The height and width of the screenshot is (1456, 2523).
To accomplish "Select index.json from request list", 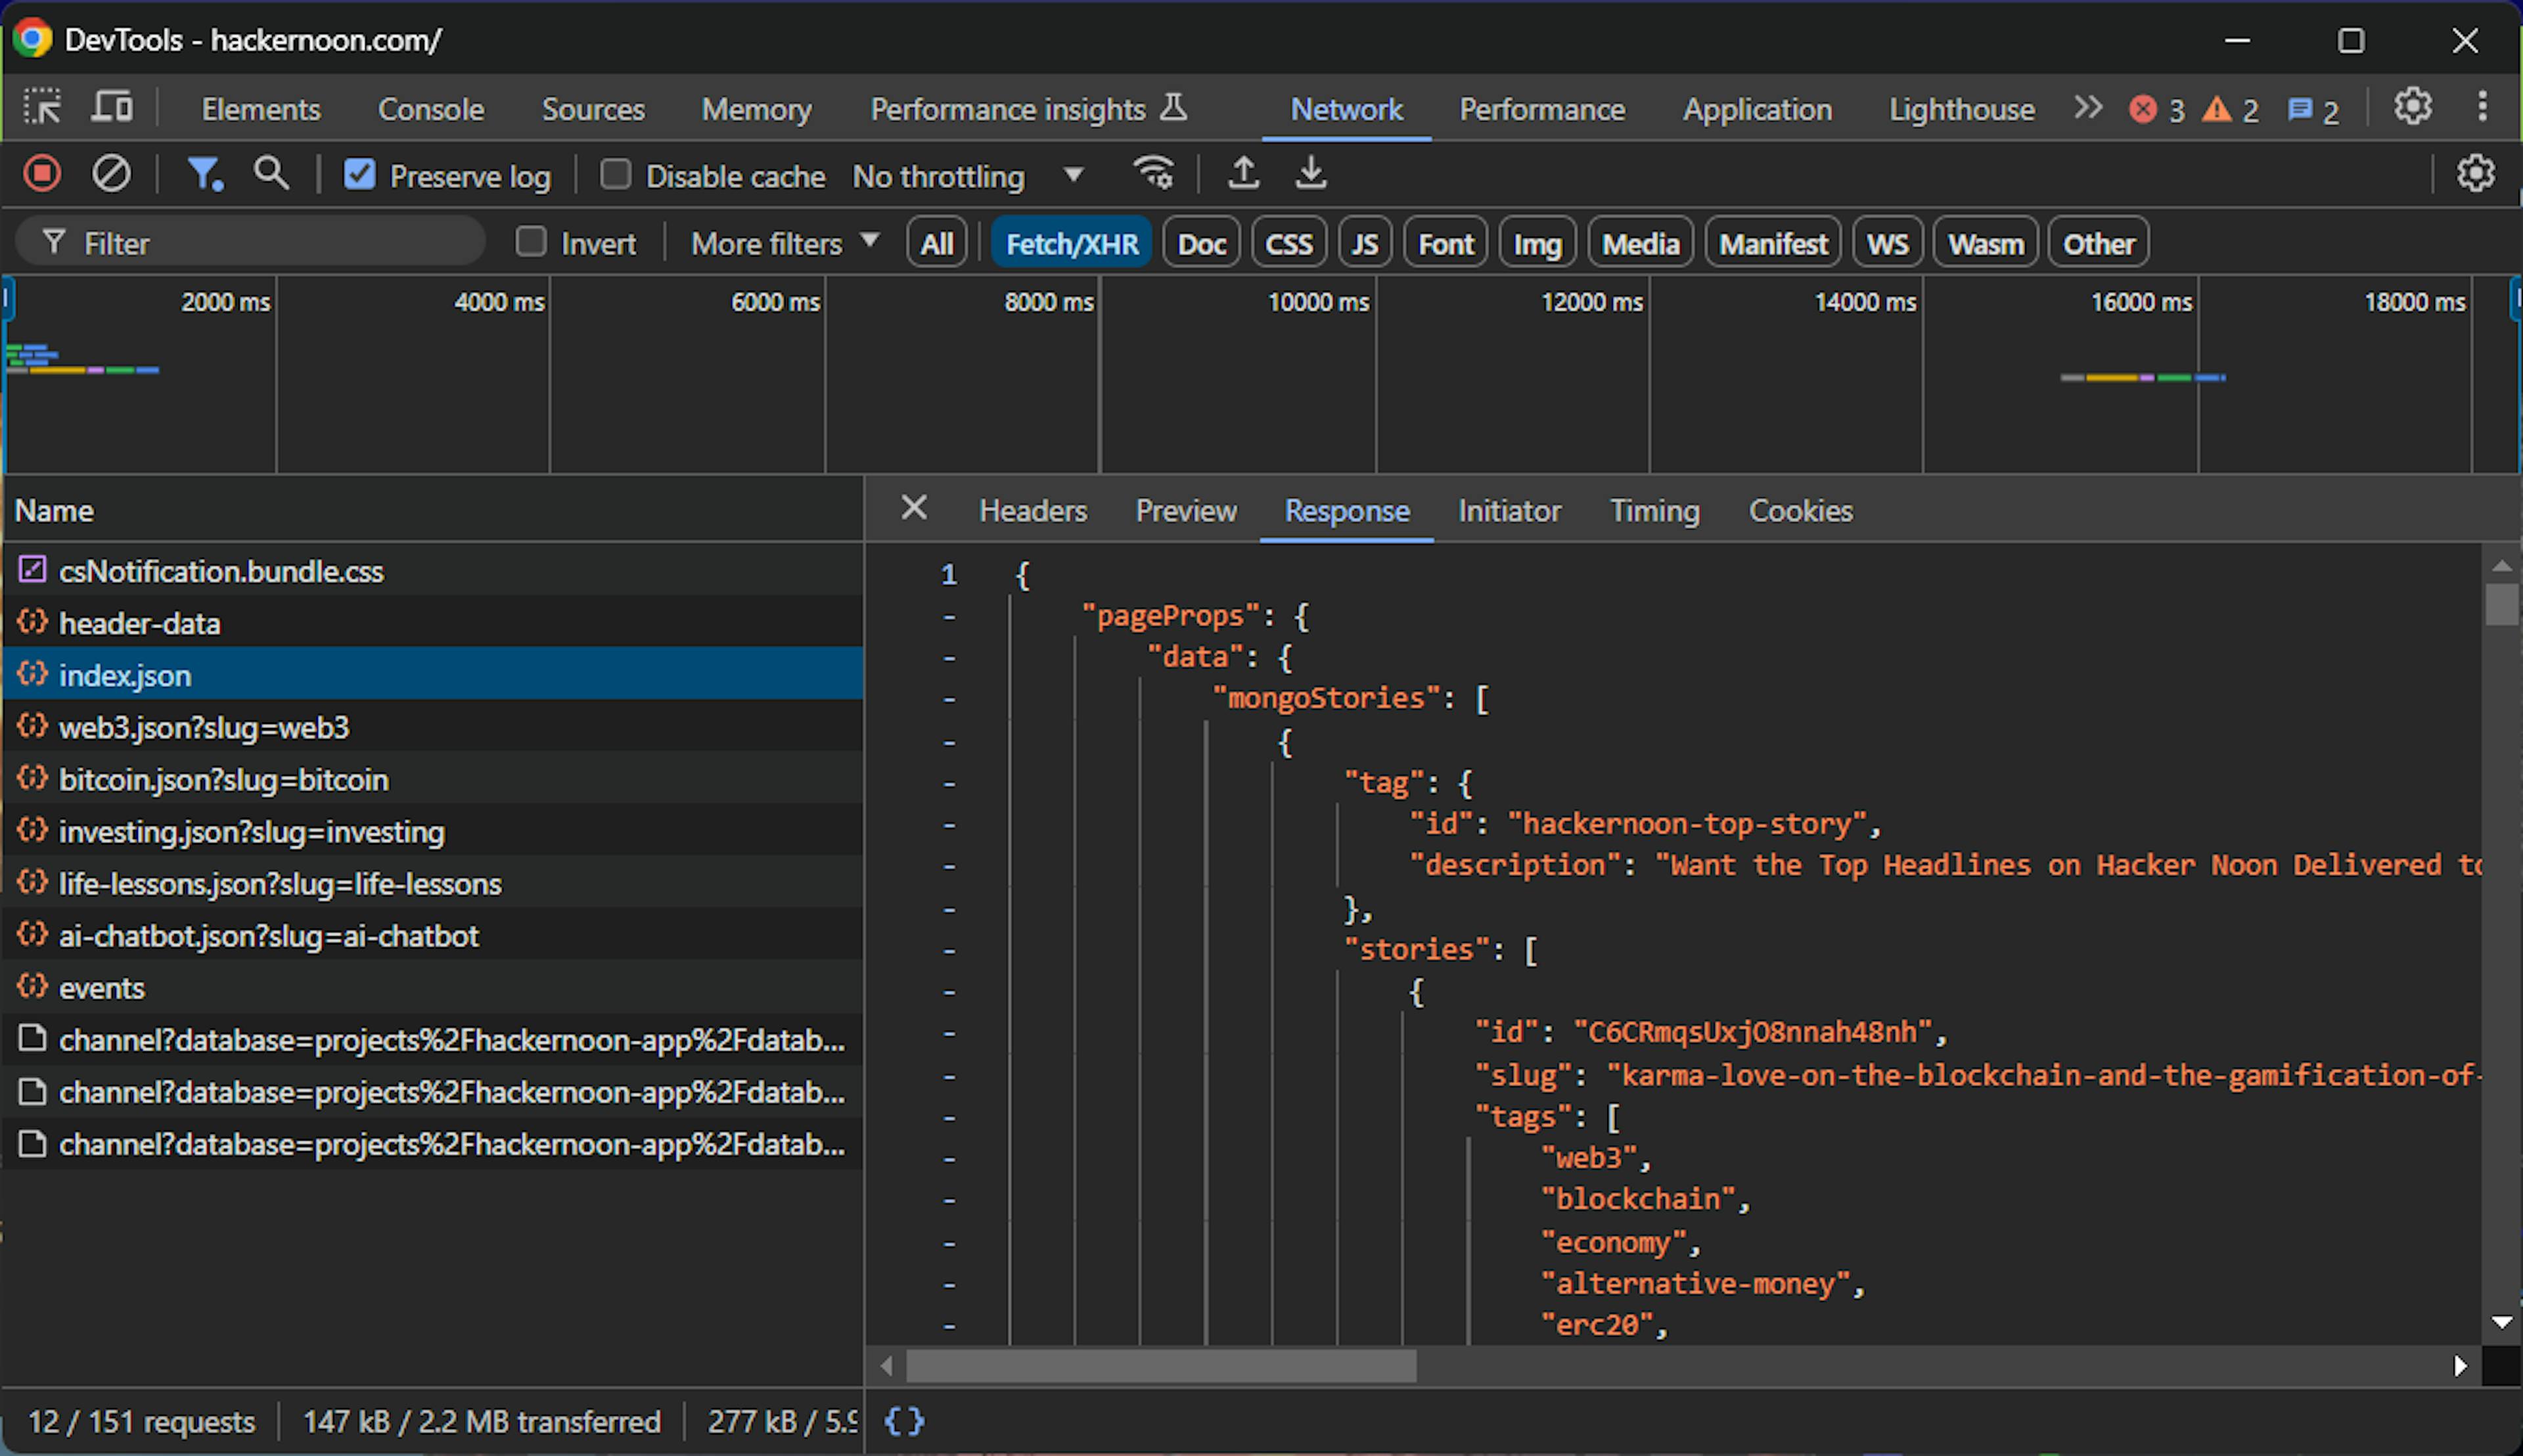I will (x=123, y=674).
